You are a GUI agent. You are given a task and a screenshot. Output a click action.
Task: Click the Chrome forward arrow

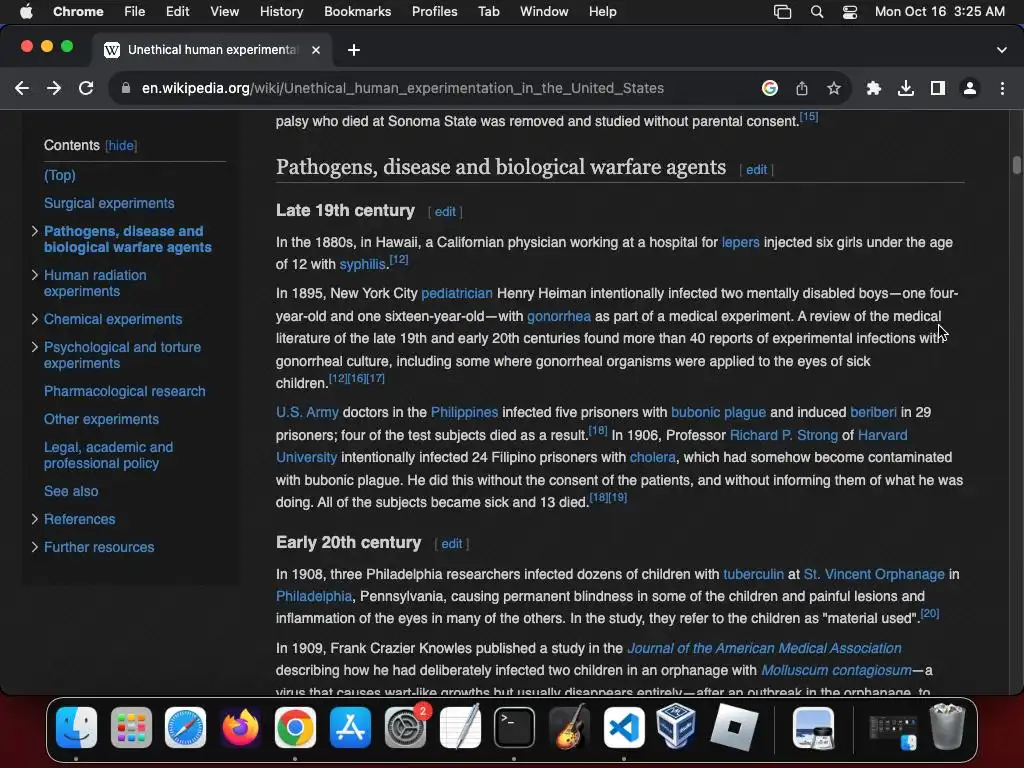[54, 88]
